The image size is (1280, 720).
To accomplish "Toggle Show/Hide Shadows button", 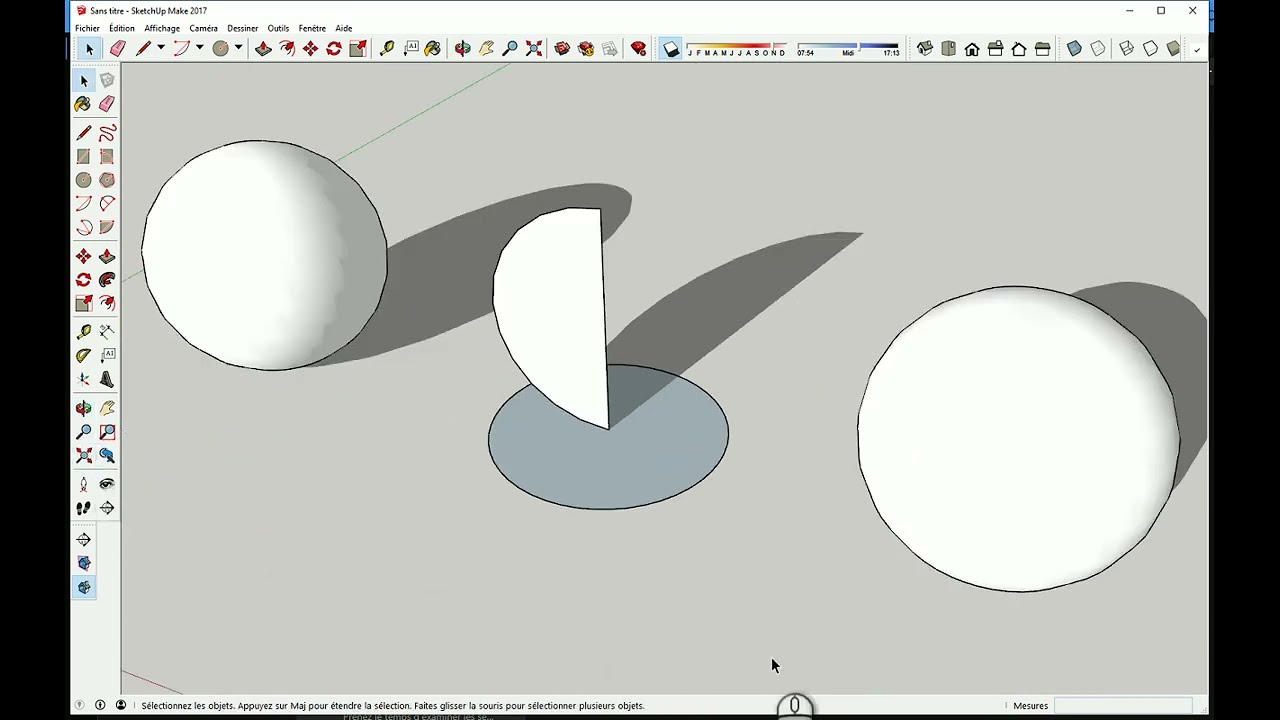I will 671,49.
